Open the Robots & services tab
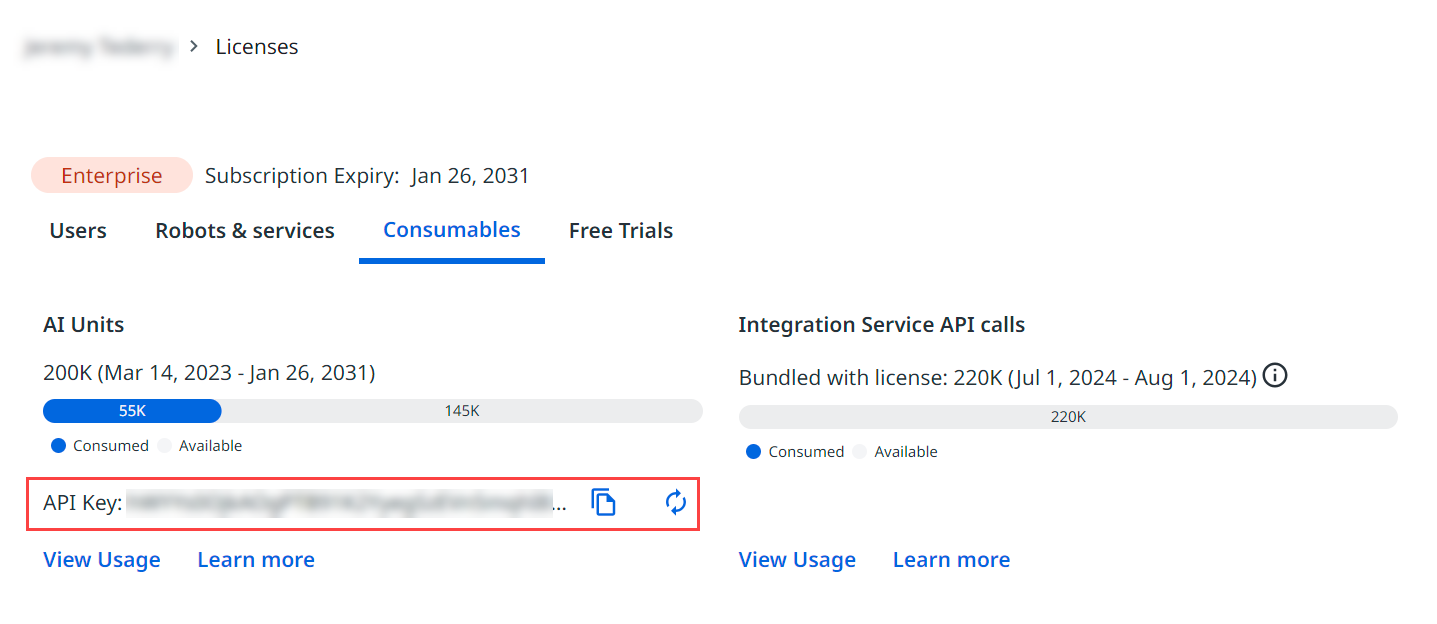1437x624 pixels. [245, 231]
